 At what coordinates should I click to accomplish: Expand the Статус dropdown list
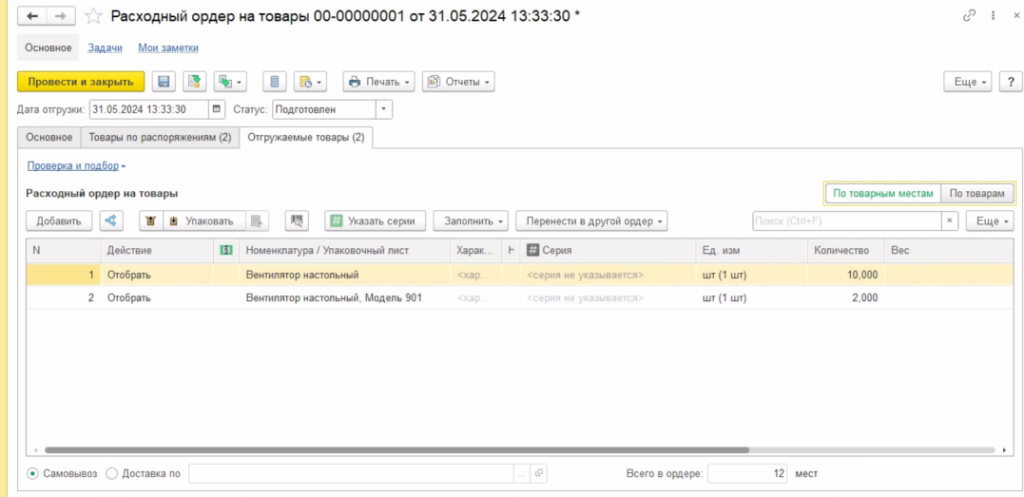click(x=384, y=109)
